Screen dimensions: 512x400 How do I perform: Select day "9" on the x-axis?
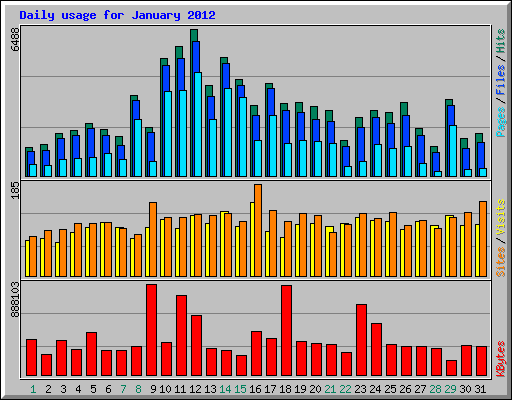click(153, 389)
